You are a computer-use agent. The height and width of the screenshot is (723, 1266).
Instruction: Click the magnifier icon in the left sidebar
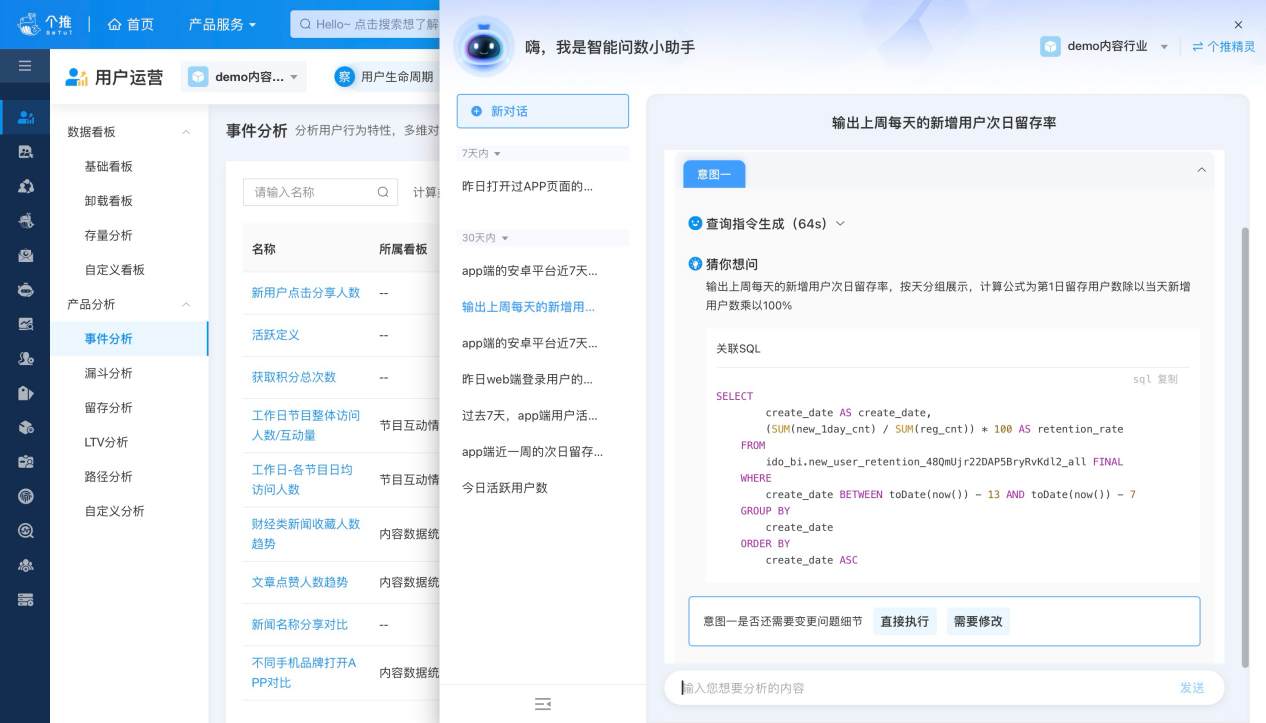pyautogui.click(x=24, y=531)
